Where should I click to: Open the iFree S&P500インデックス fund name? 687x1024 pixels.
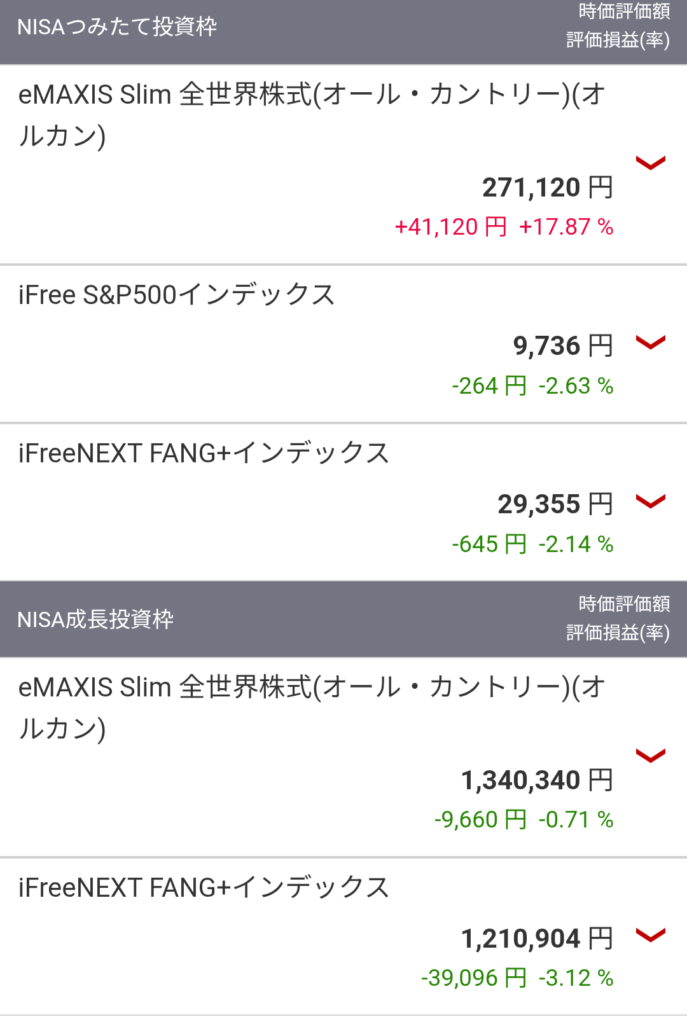tap(176, 294)
